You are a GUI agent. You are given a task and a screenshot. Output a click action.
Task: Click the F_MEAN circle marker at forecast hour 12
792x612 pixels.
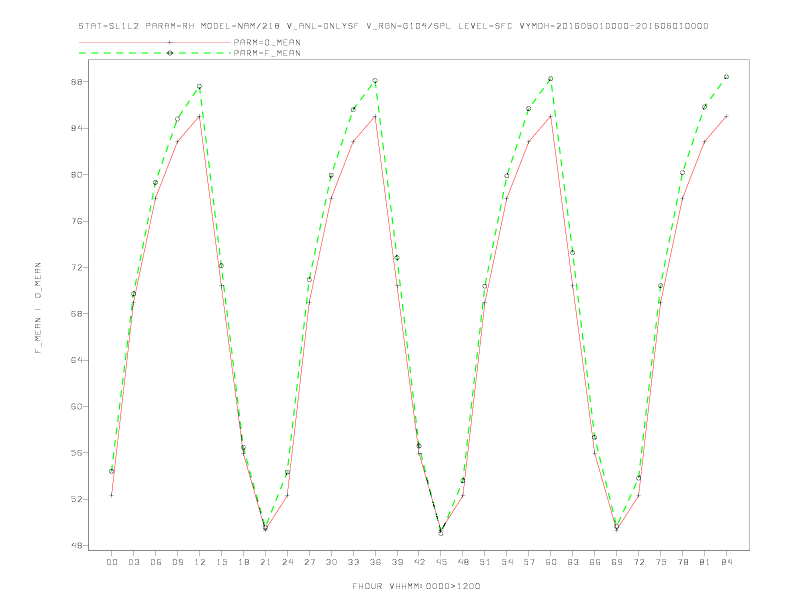[x=200, y=86]
